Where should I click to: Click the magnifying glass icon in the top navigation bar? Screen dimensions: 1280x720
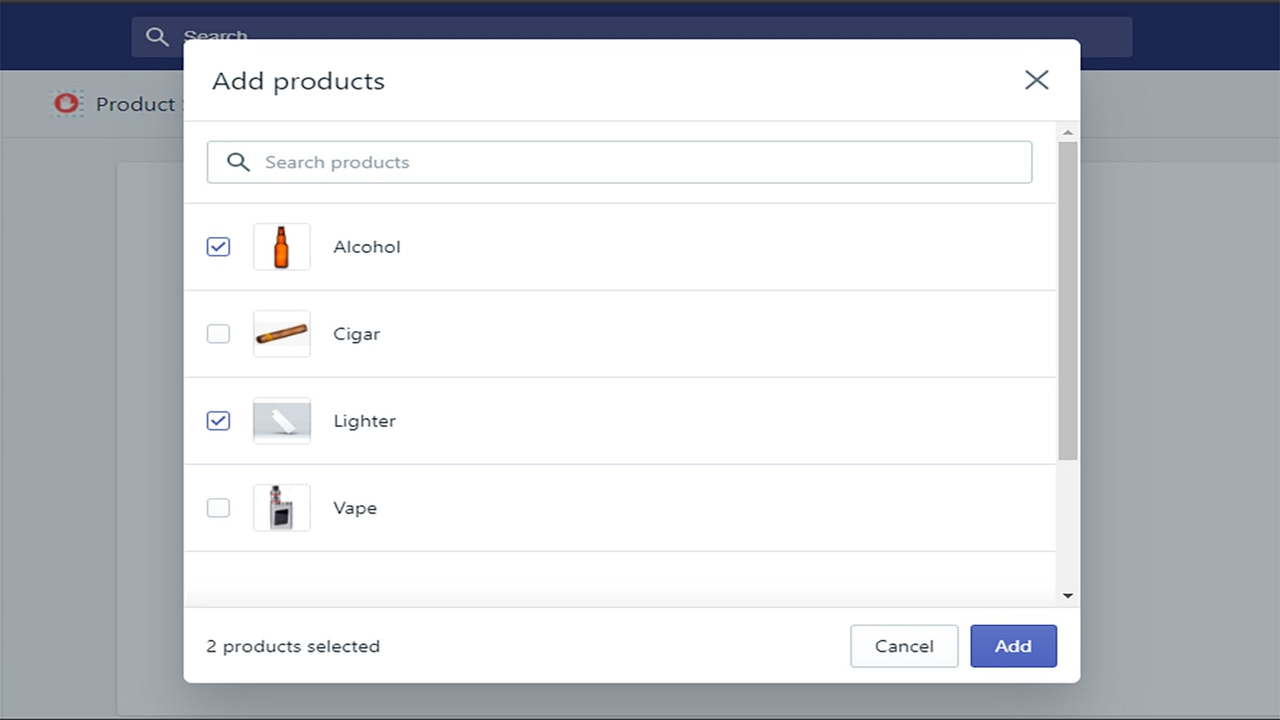click(157, 36)
